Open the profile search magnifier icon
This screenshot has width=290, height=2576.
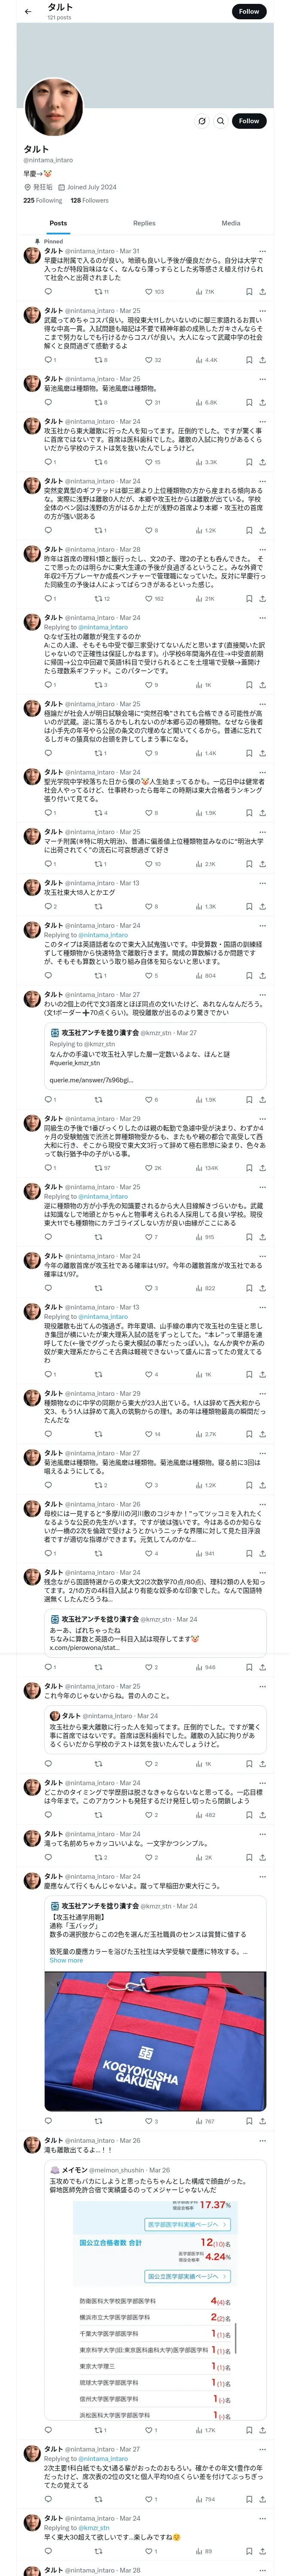(x=220, y=121)
